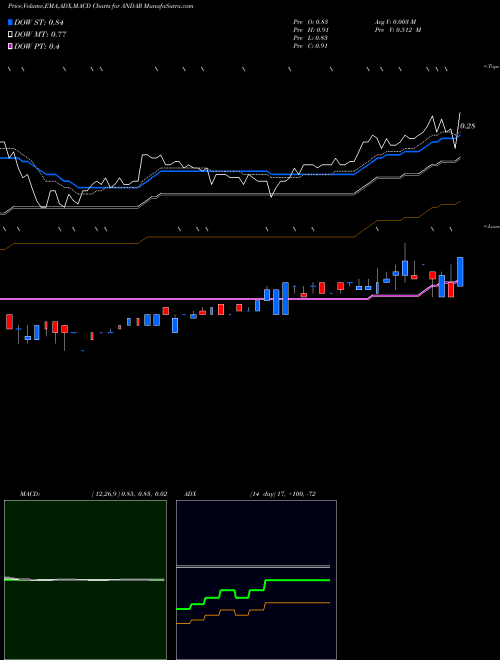Click the ADX (14 day) parameter values
The width and height of the screenshot is (500, 660).
click(282, 494)
